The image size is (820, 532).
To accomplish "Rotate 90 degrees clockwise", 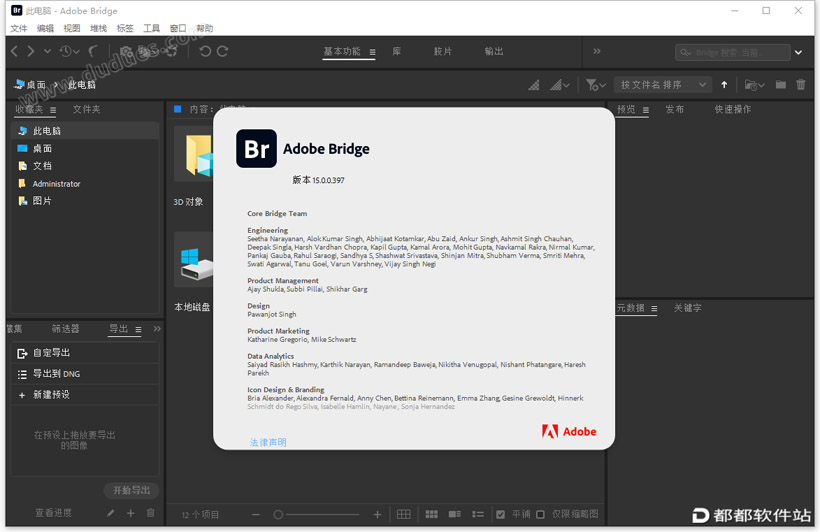I will pos(223,51).
